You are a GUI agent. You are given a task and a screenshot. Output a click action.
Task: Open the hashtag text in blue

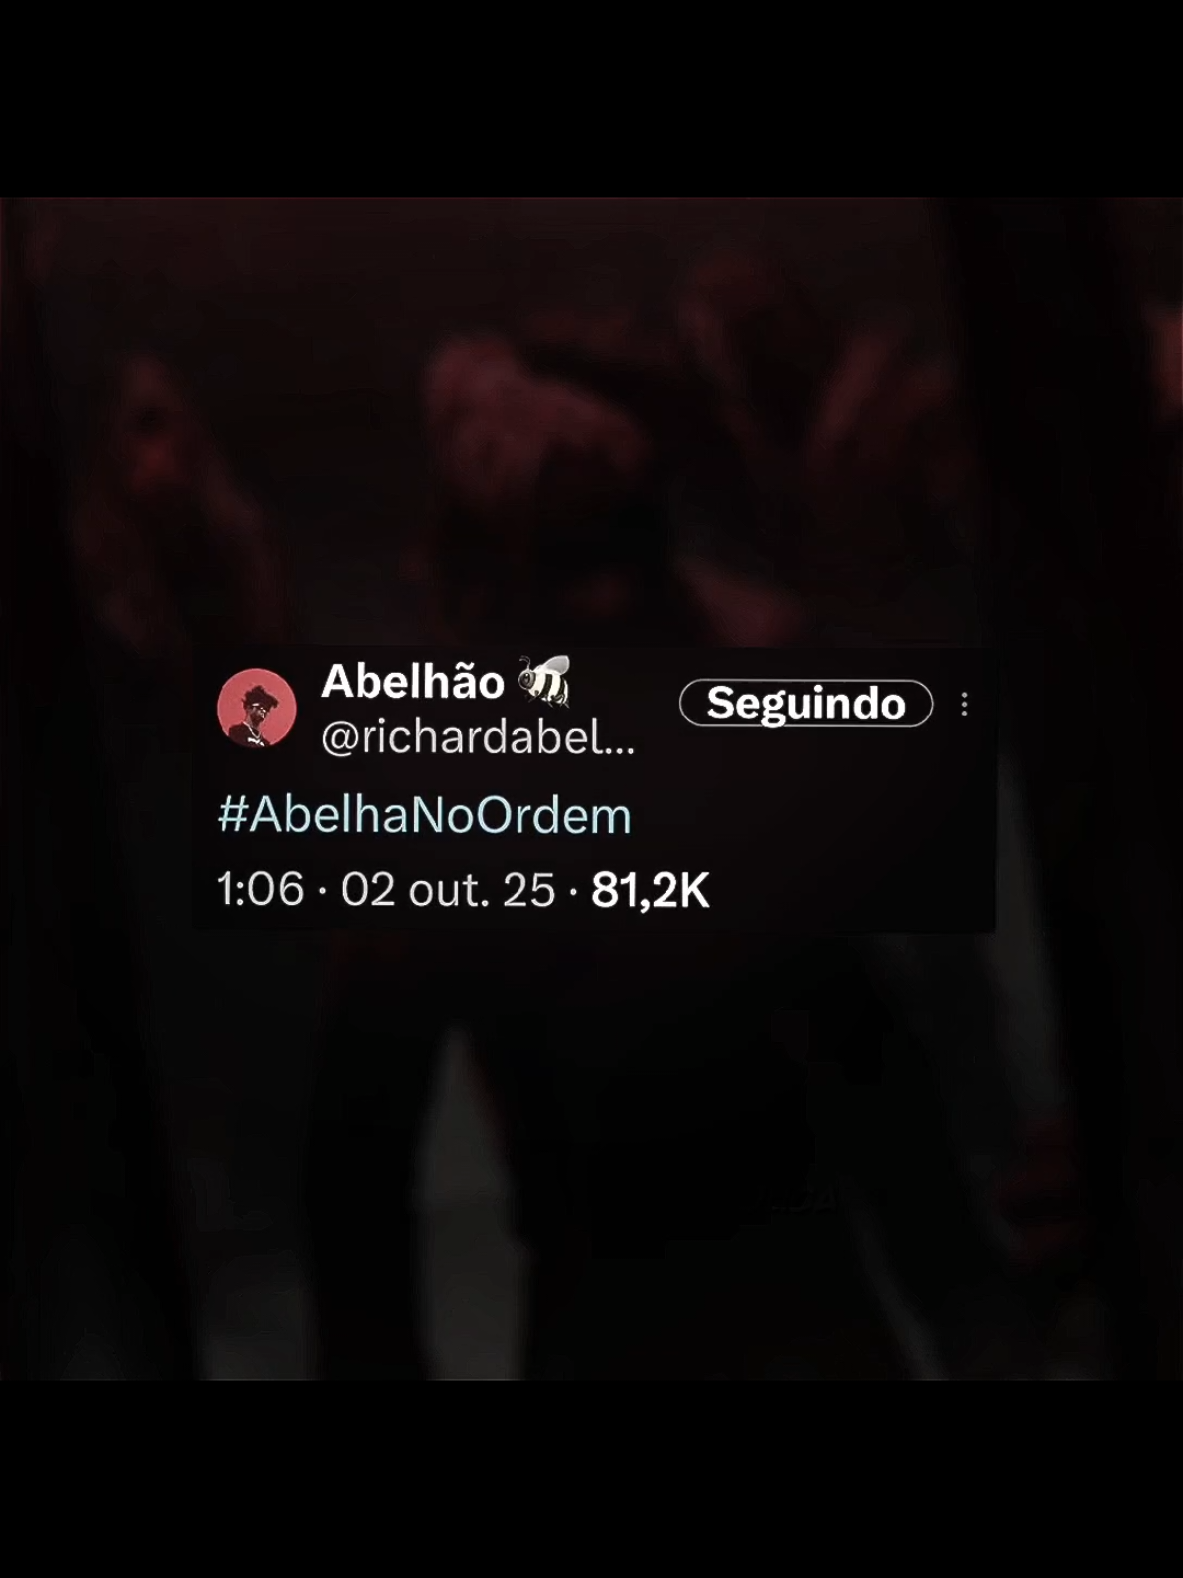coord(425,815)
